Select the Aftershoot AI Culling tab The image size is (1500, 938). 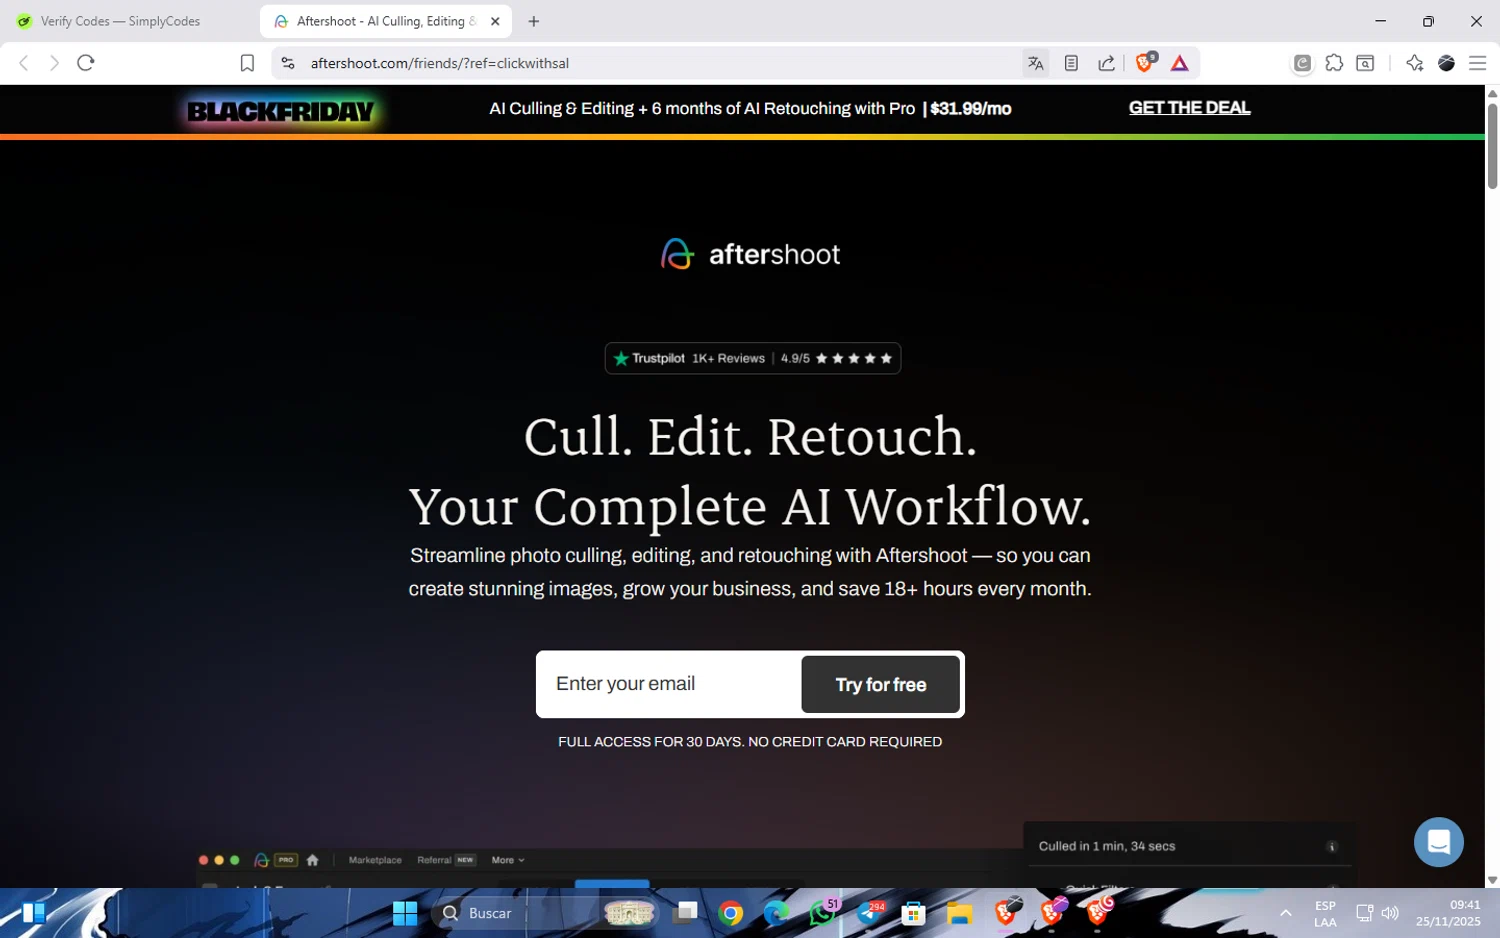385,21
